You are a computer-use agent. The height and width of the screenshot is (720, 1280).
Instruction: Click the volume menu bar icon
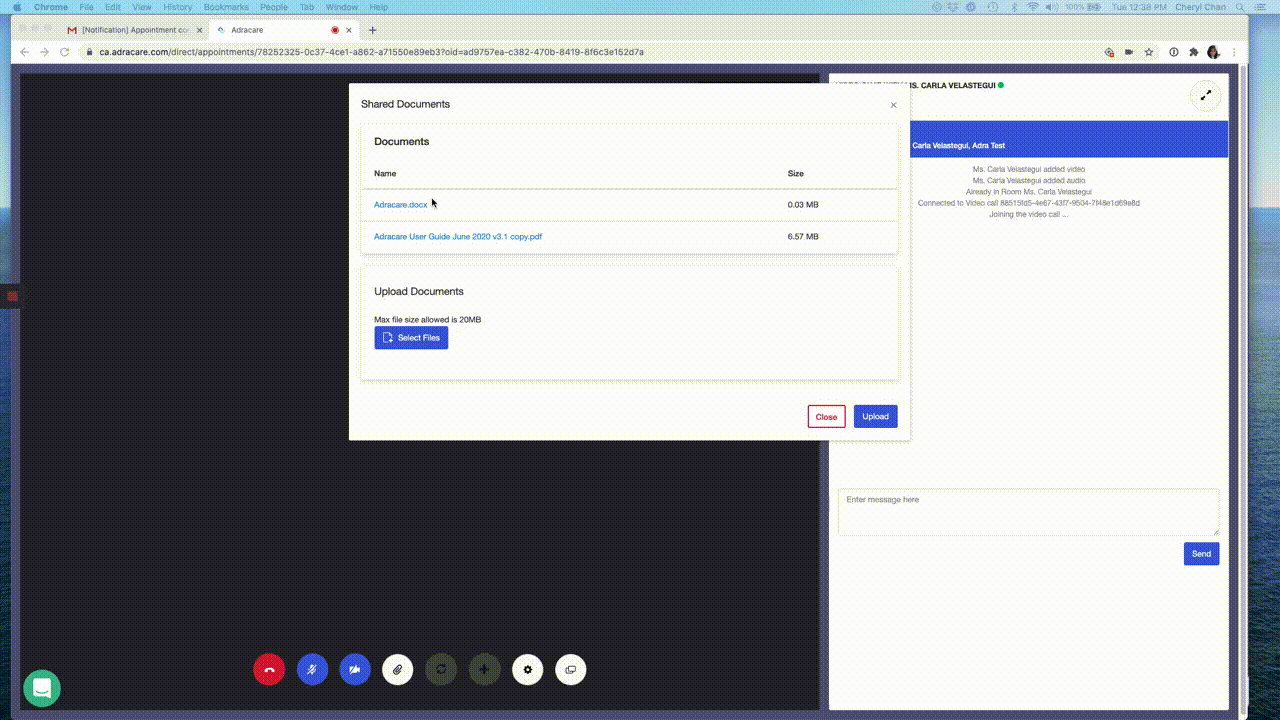tap(1052, 7)
